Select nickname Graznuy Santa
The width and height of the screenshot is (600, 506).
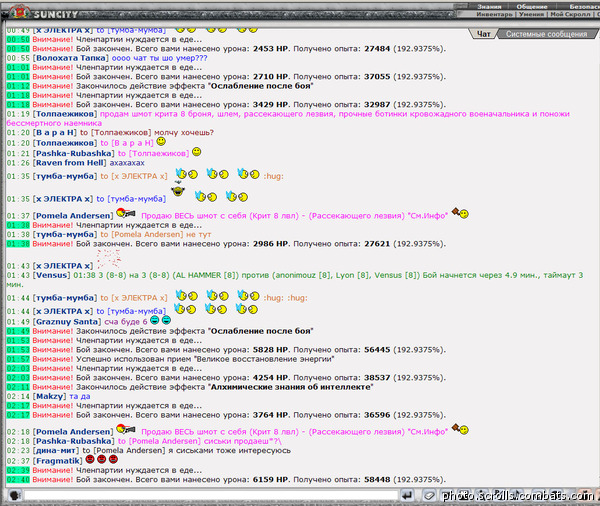pyautogui.click(x=67, y=322)
